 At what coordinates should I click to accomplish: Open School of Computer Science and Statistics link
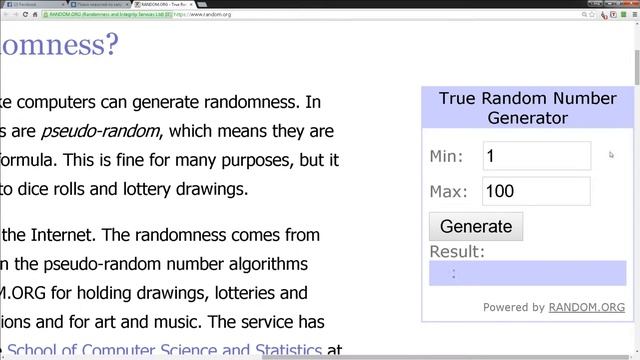pyautogui.click(x=164, y=350)
